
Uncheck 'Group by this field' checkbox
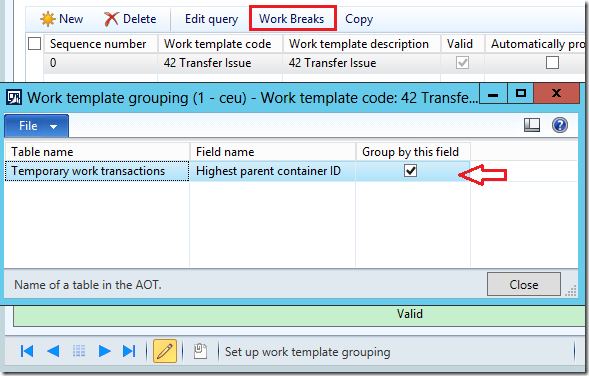click(x=411, y=171)
